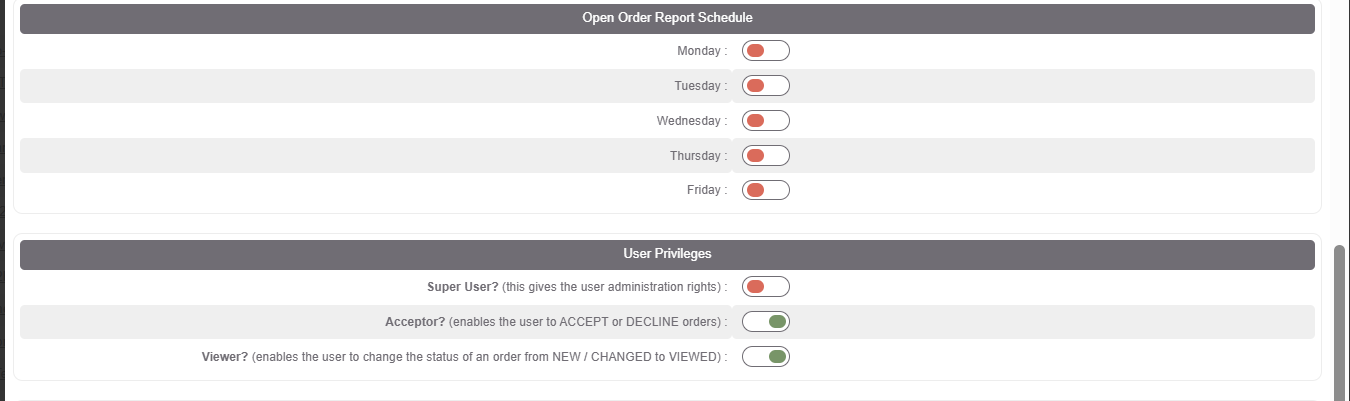Click the "Wednesday :" text label
Screen dimensions: 1350x401
click(692, 121)
